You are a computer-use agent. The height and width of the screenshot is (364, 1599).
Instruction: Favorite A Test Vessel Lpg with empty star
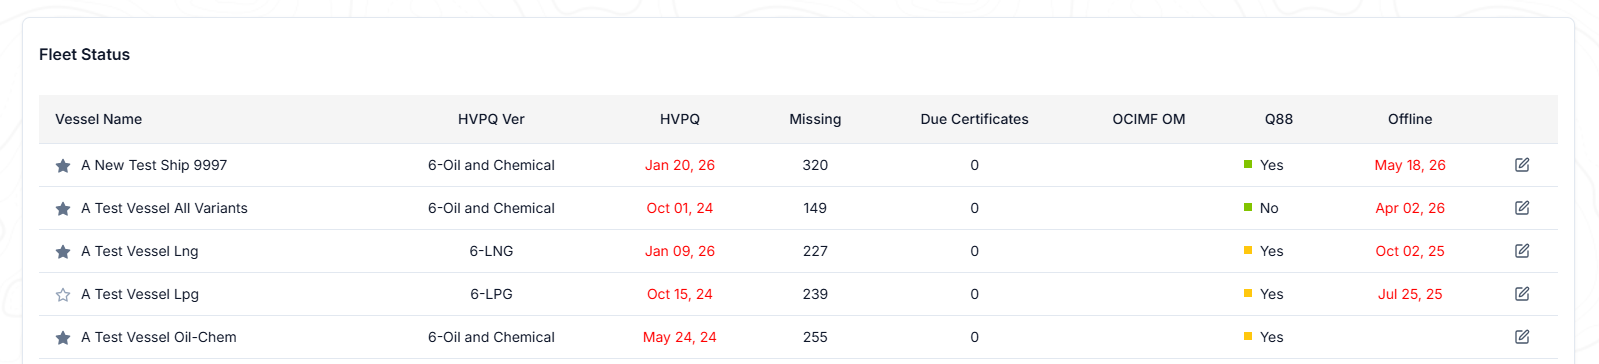(x=63, y=295)
